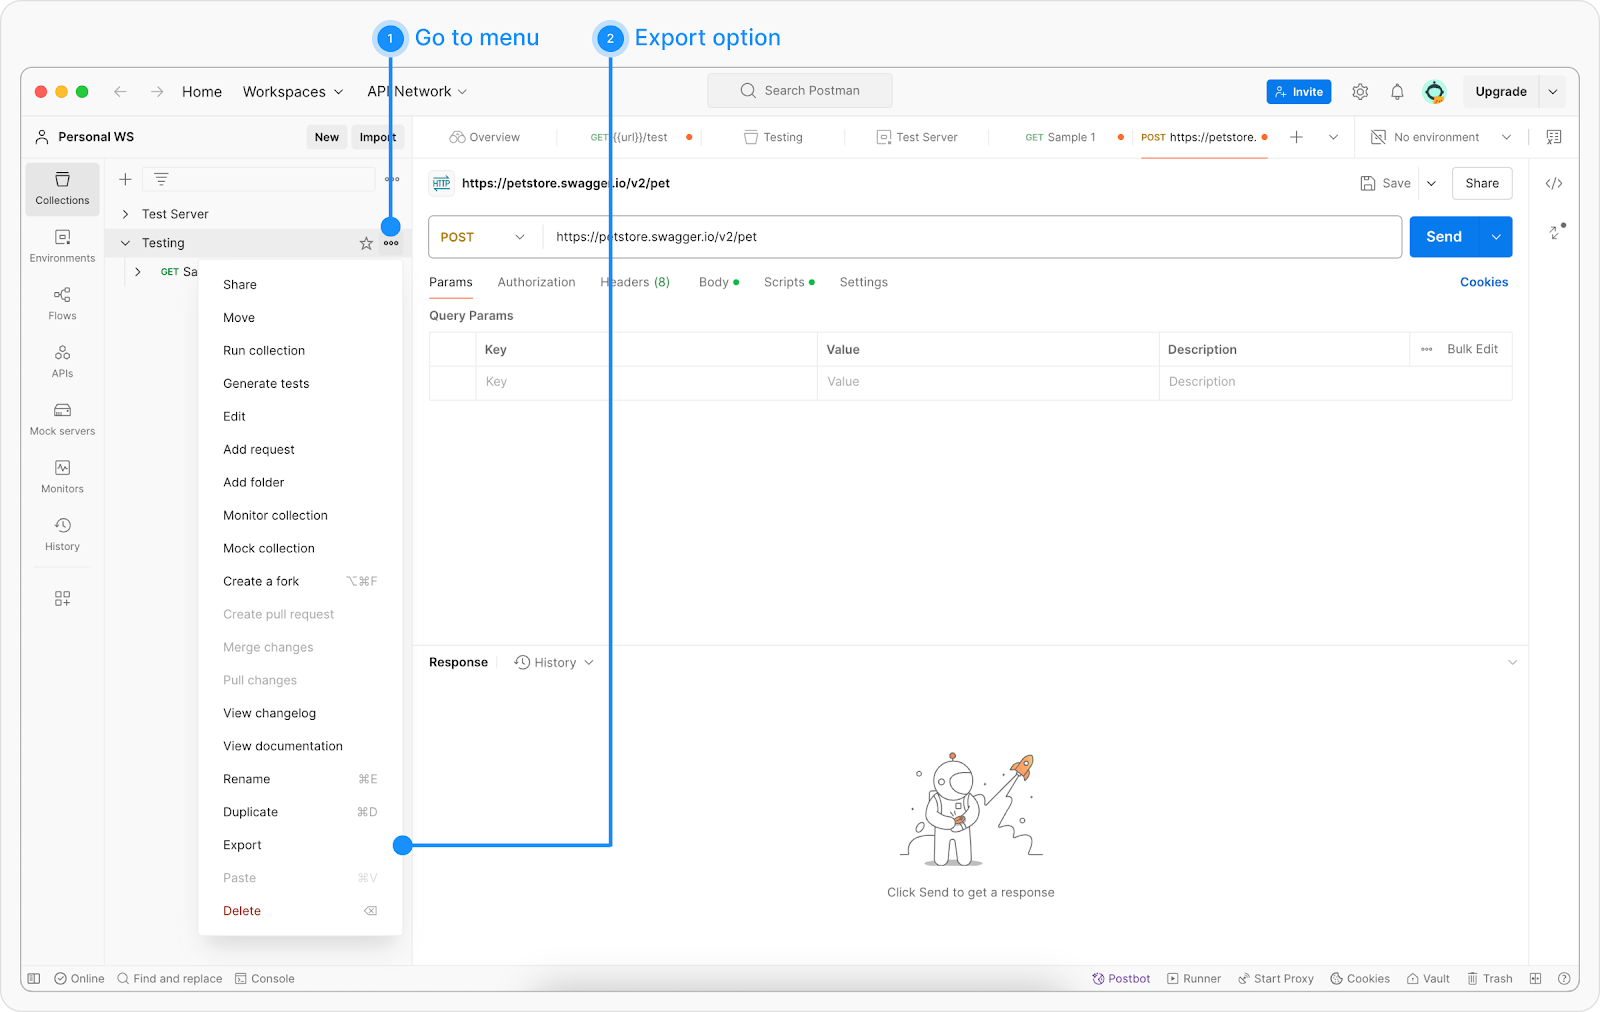Open the POST method dropdown
Screen dimensions: 1600x1012
[x=483, y=237]
